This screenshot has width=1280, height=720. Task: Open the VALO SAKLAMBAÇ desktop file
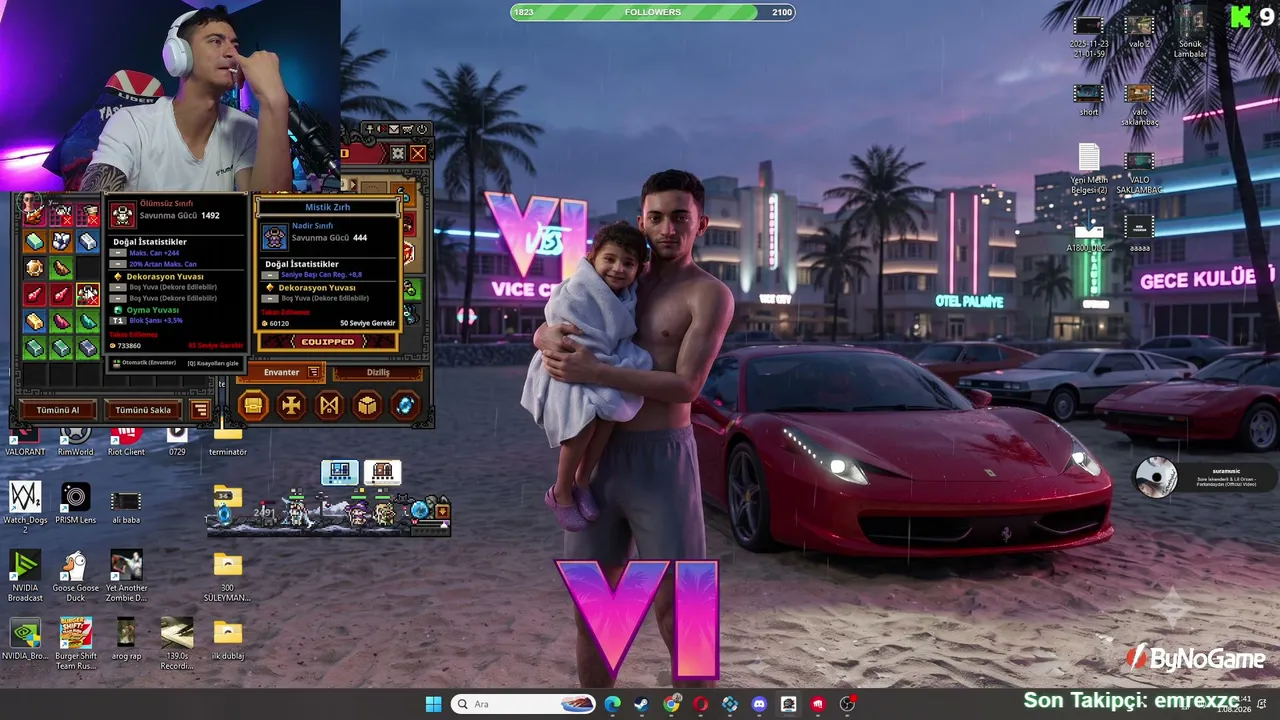click(1139, 173)
